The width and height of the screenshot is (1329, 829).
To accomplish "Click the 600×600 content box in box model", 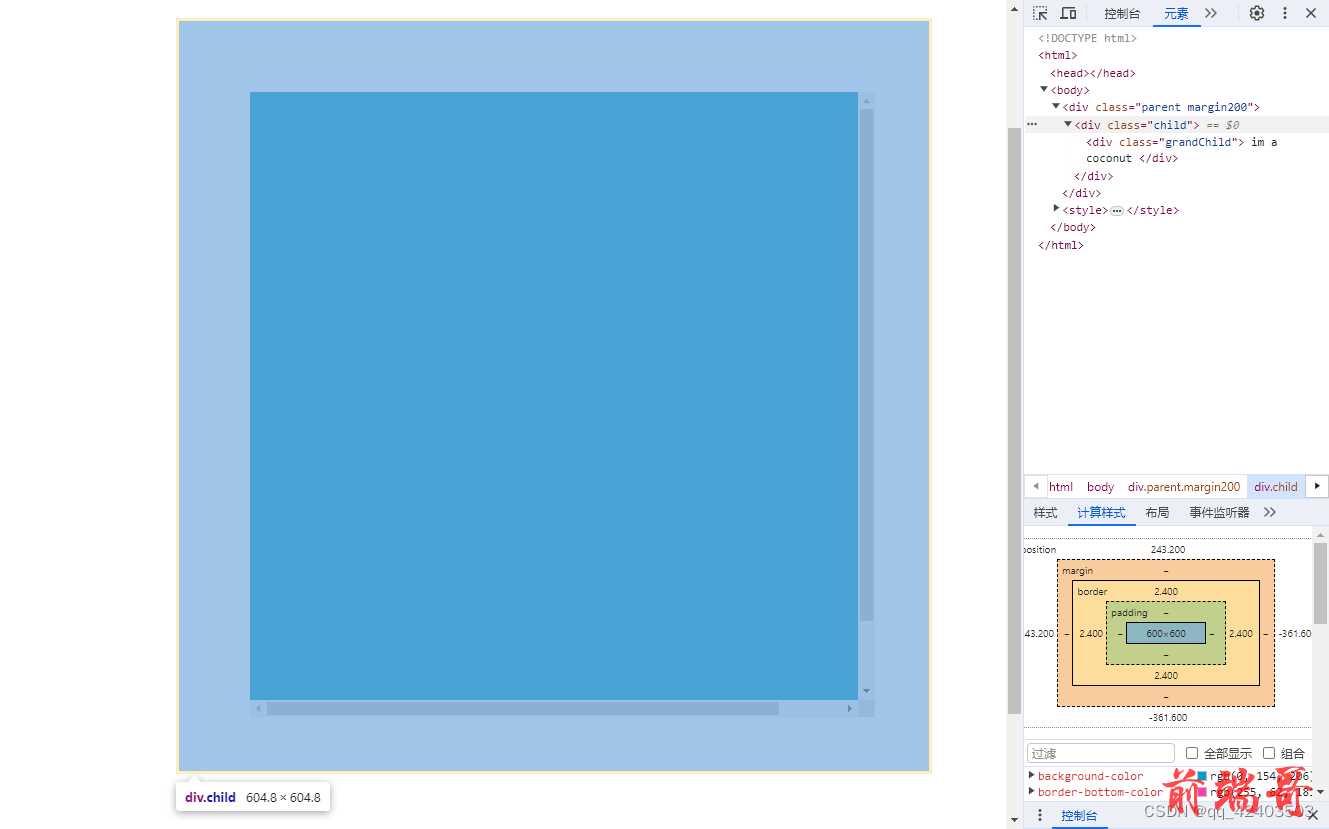I will [x=1166, y=633].
